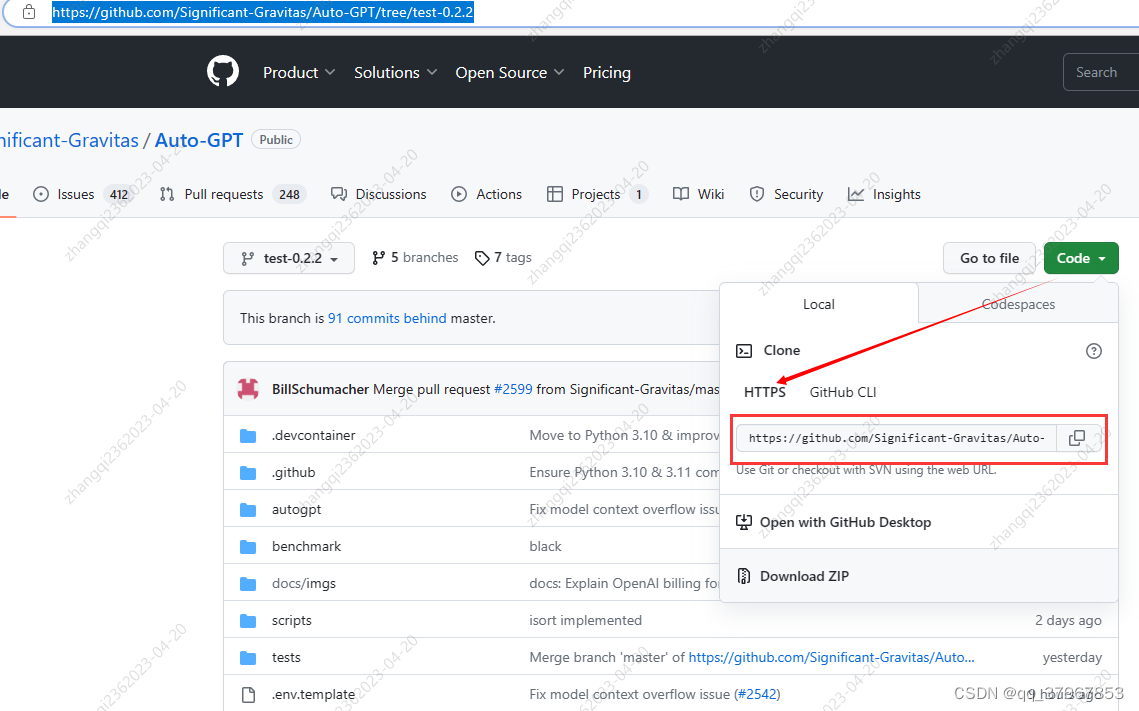Click the .devcontainer folder icon
1139x711 pixels.
coord(248,436)
